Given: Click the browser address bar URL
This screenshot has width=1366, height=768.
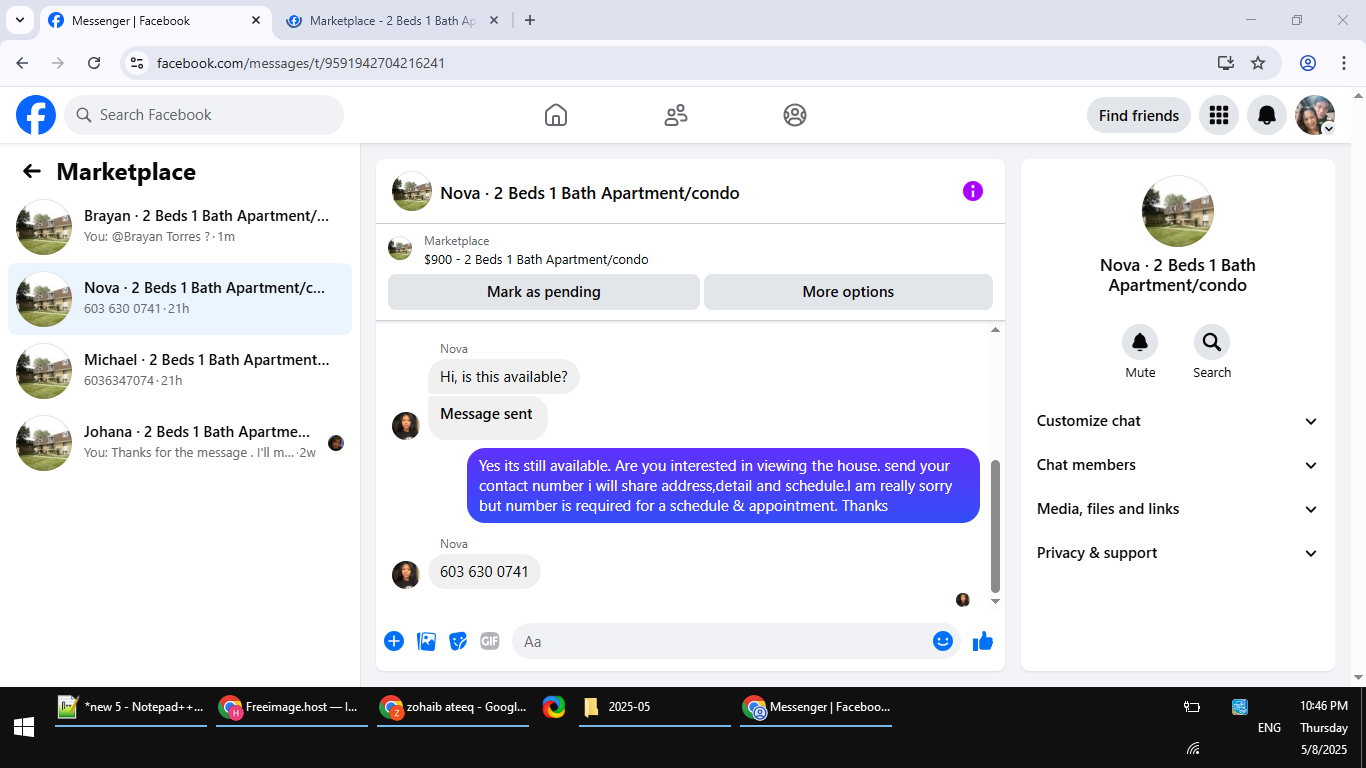Looking at the screenshot, I should 301,63.
